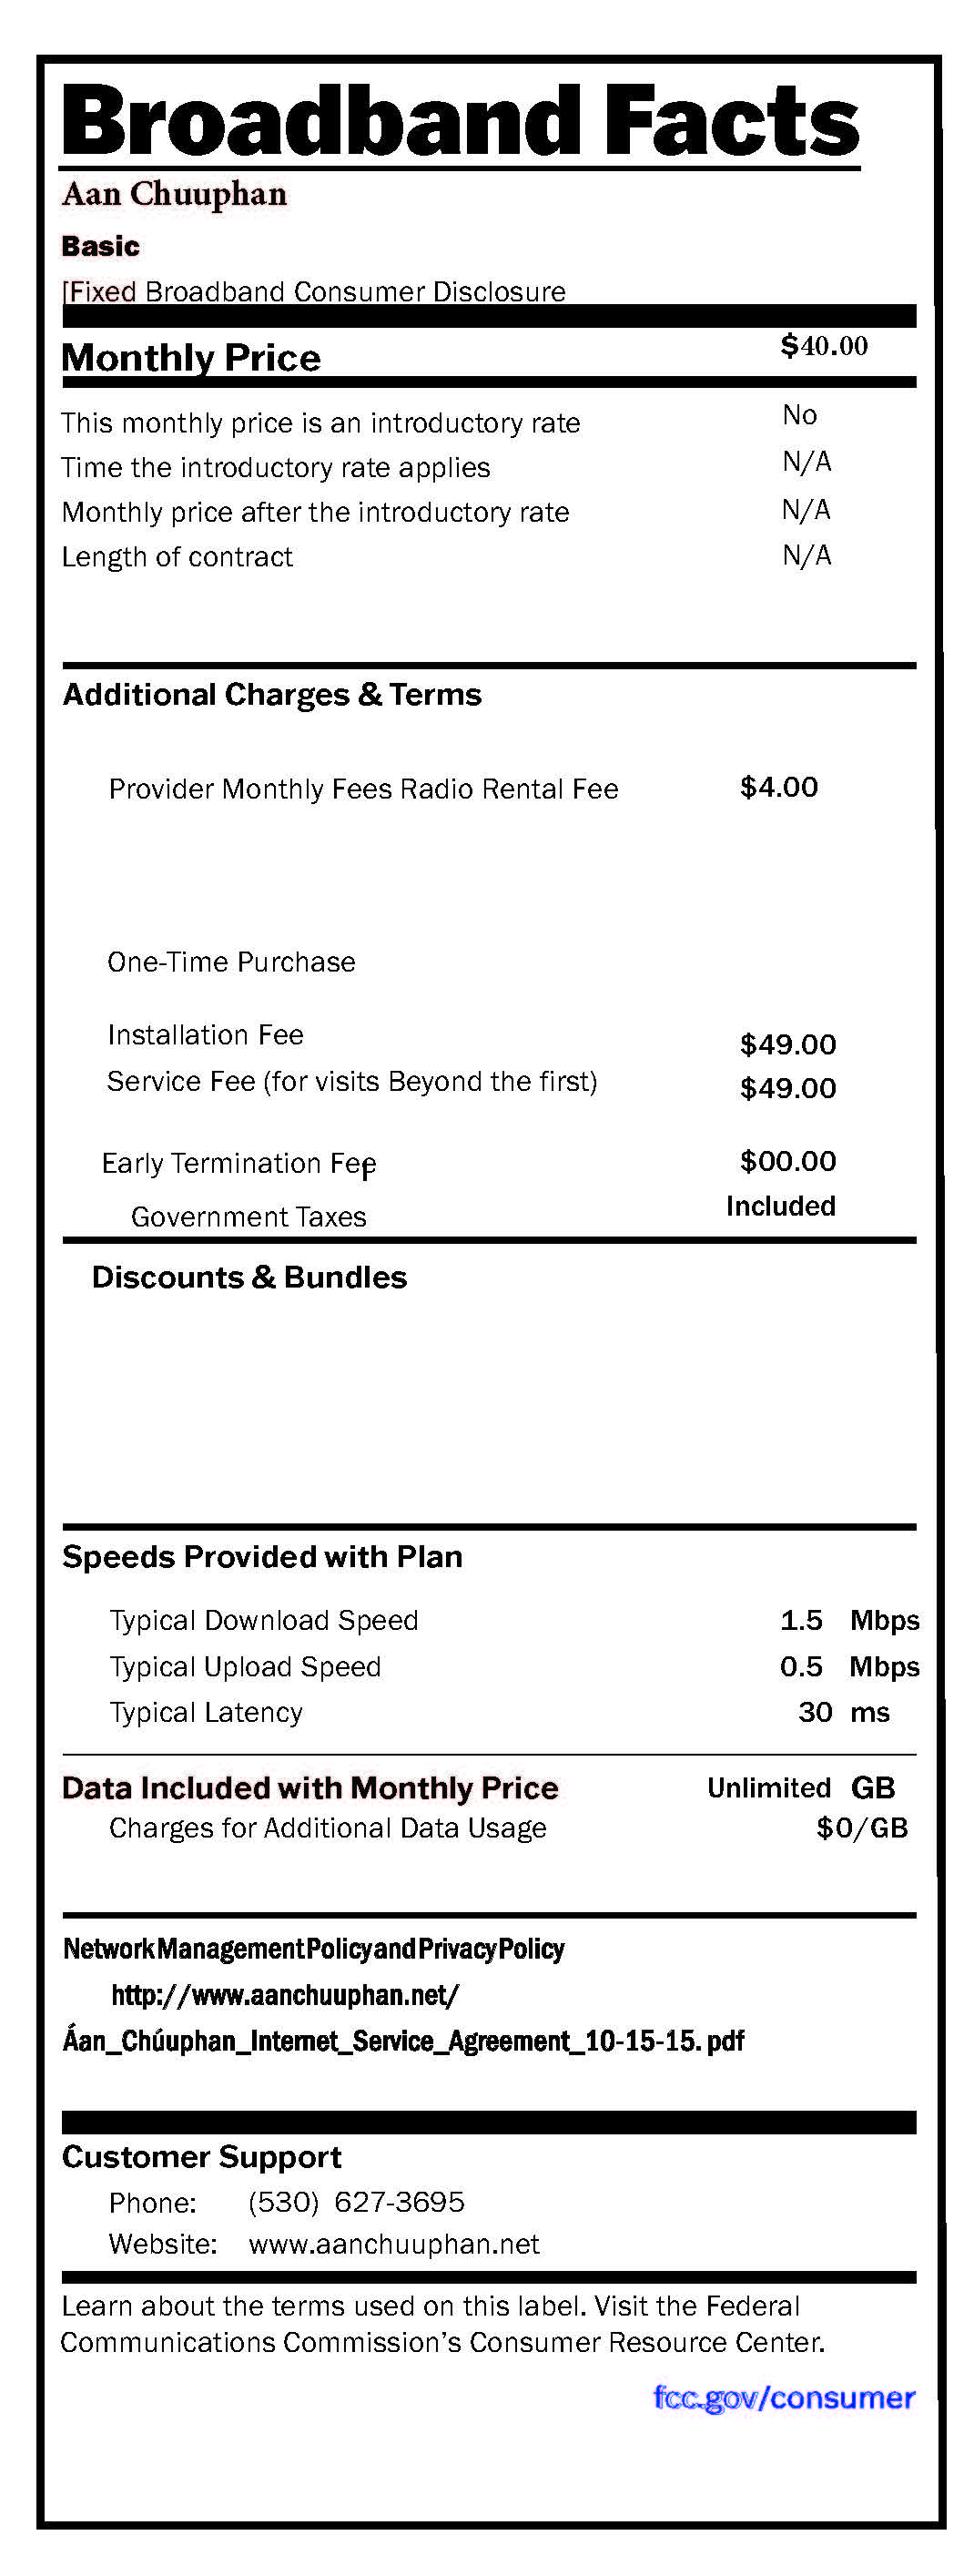
Task: Click the www.aanchuuphan.net support website
Action: (x=394, y=2245)
